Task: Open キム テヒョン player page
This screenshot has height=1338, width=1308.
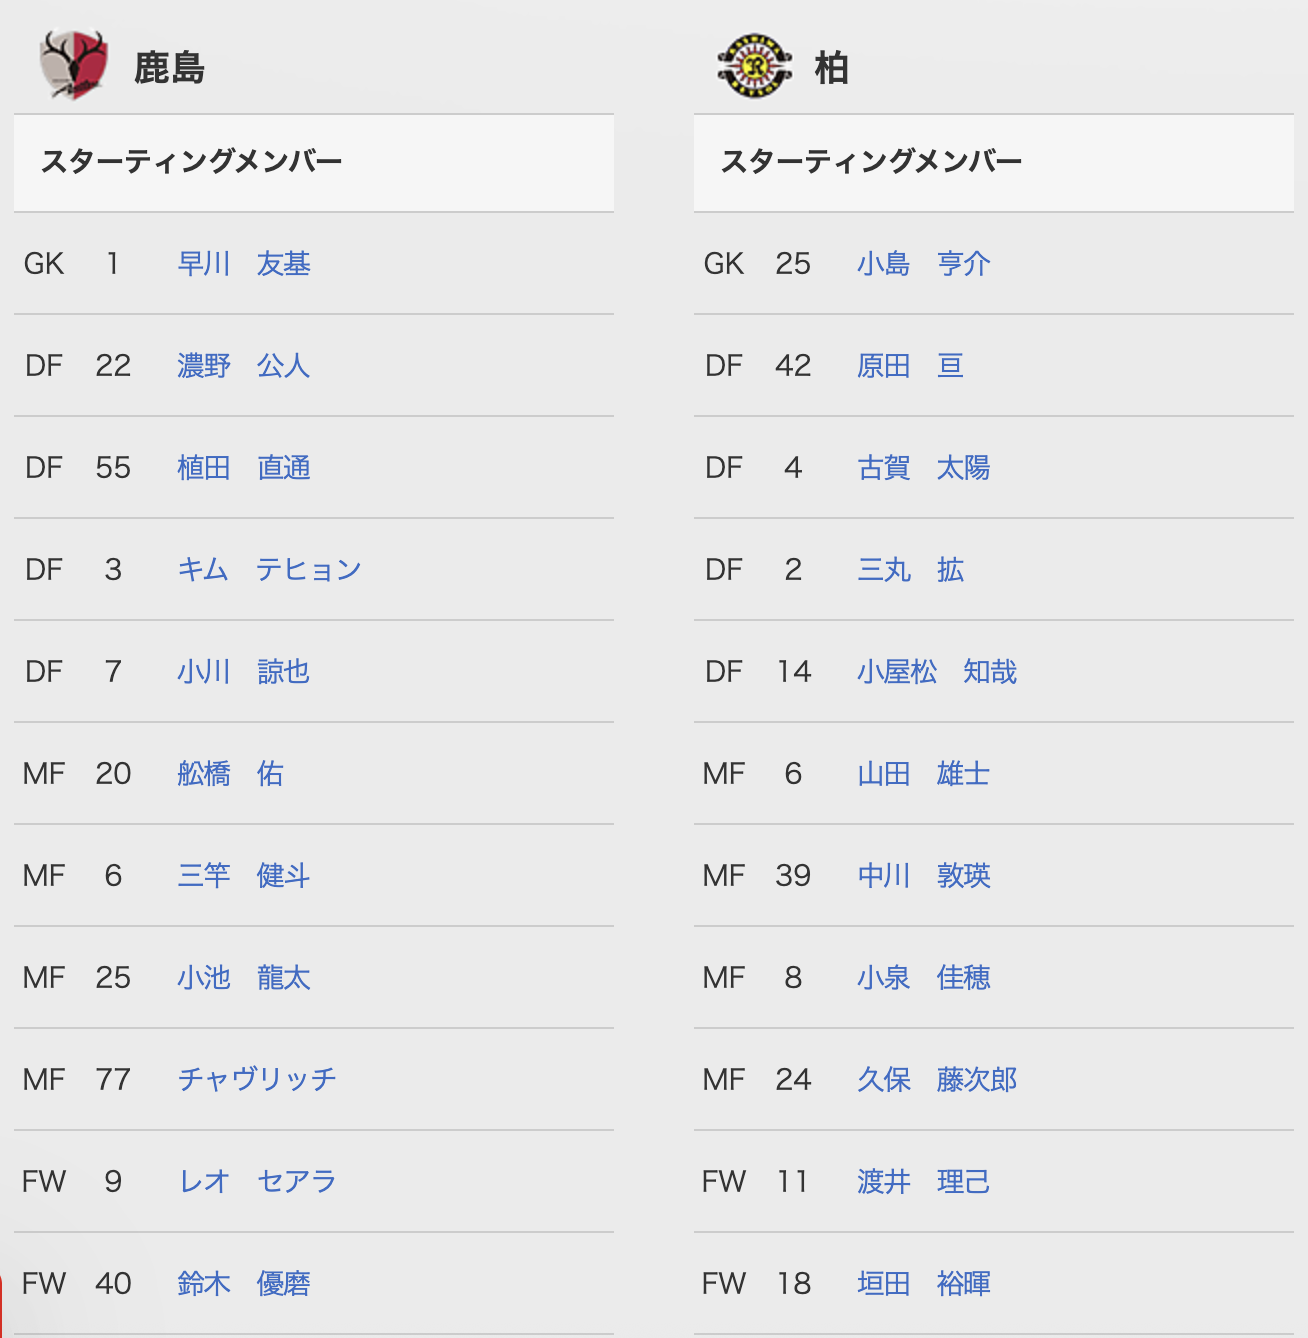Action: tap(269, 570)
